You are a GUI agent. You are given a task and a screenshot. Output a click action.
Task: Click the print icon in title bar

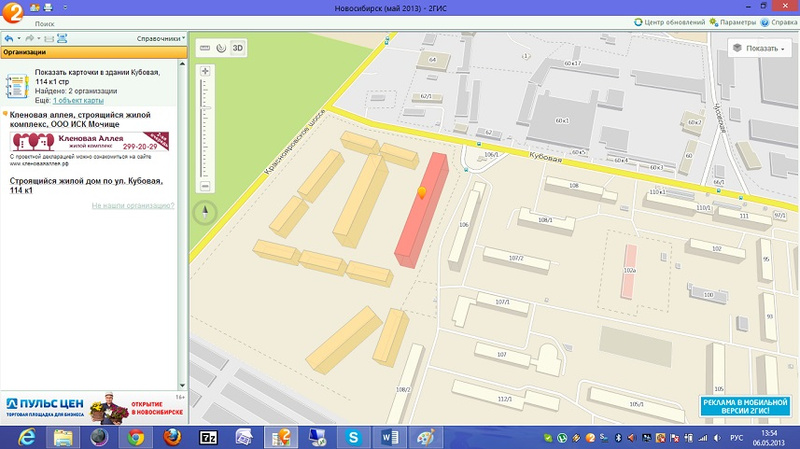tap(46, 7)
